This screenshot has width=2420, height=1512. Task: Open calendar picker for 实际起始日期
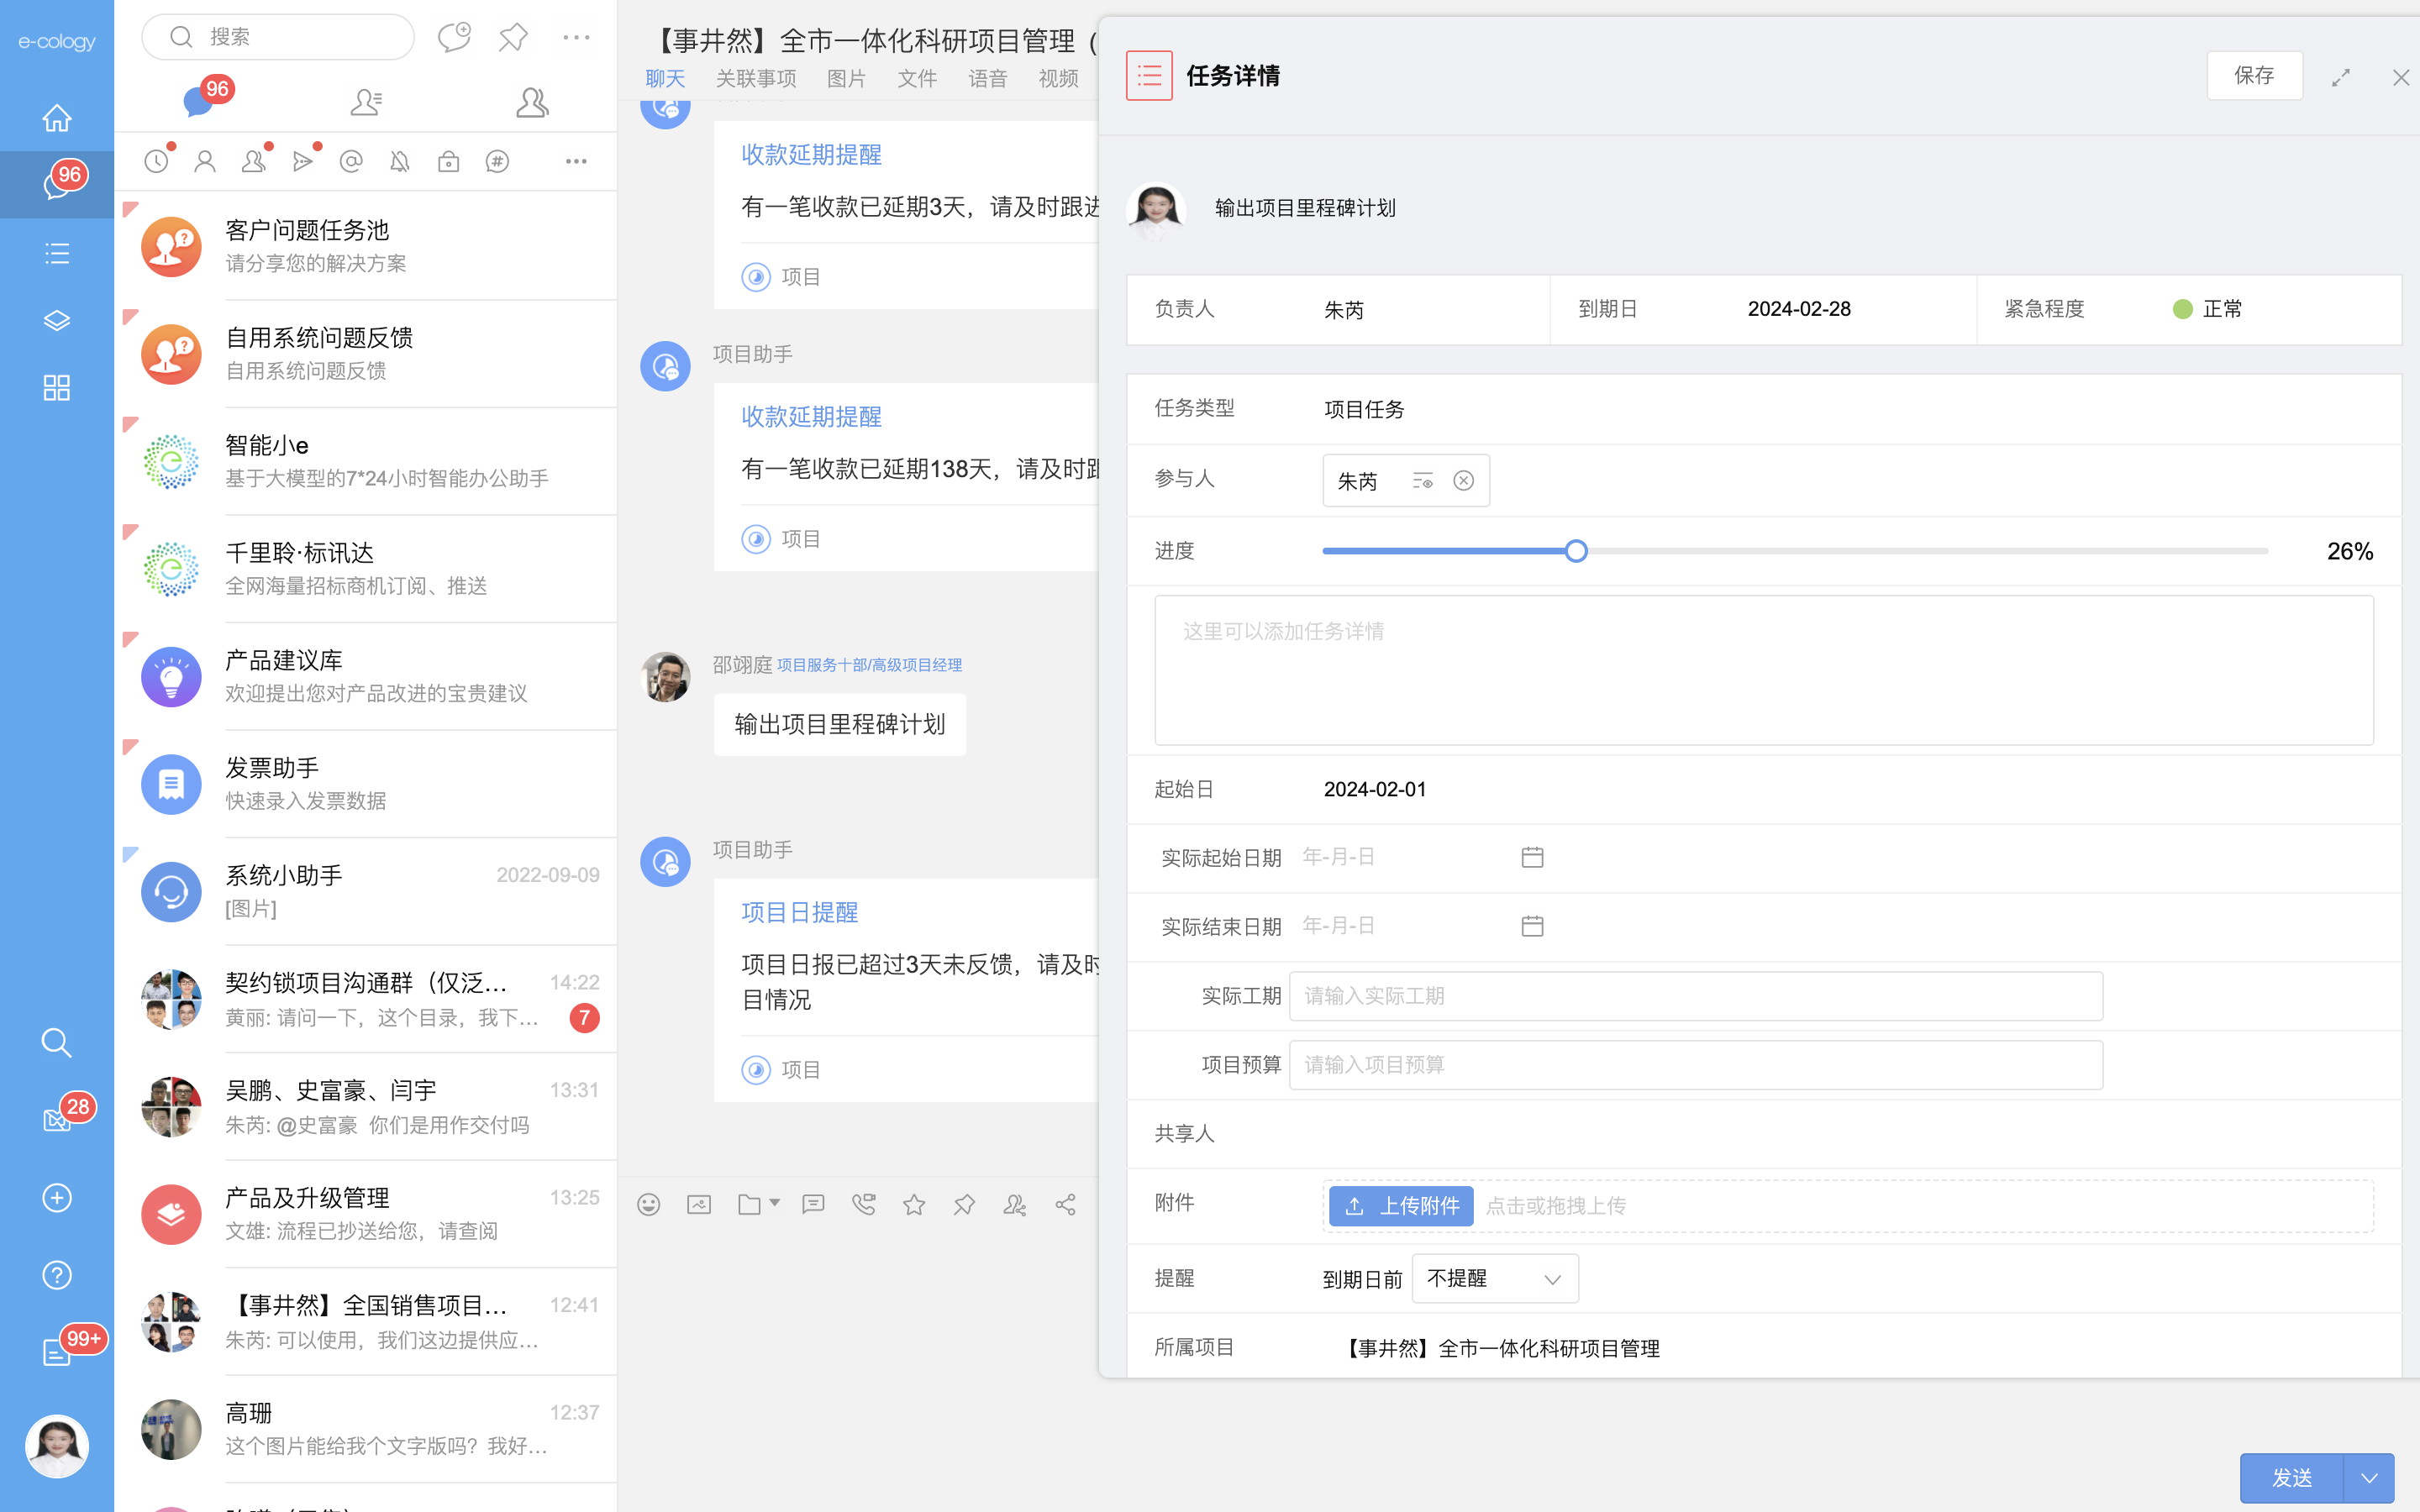tap(1532, 857)
